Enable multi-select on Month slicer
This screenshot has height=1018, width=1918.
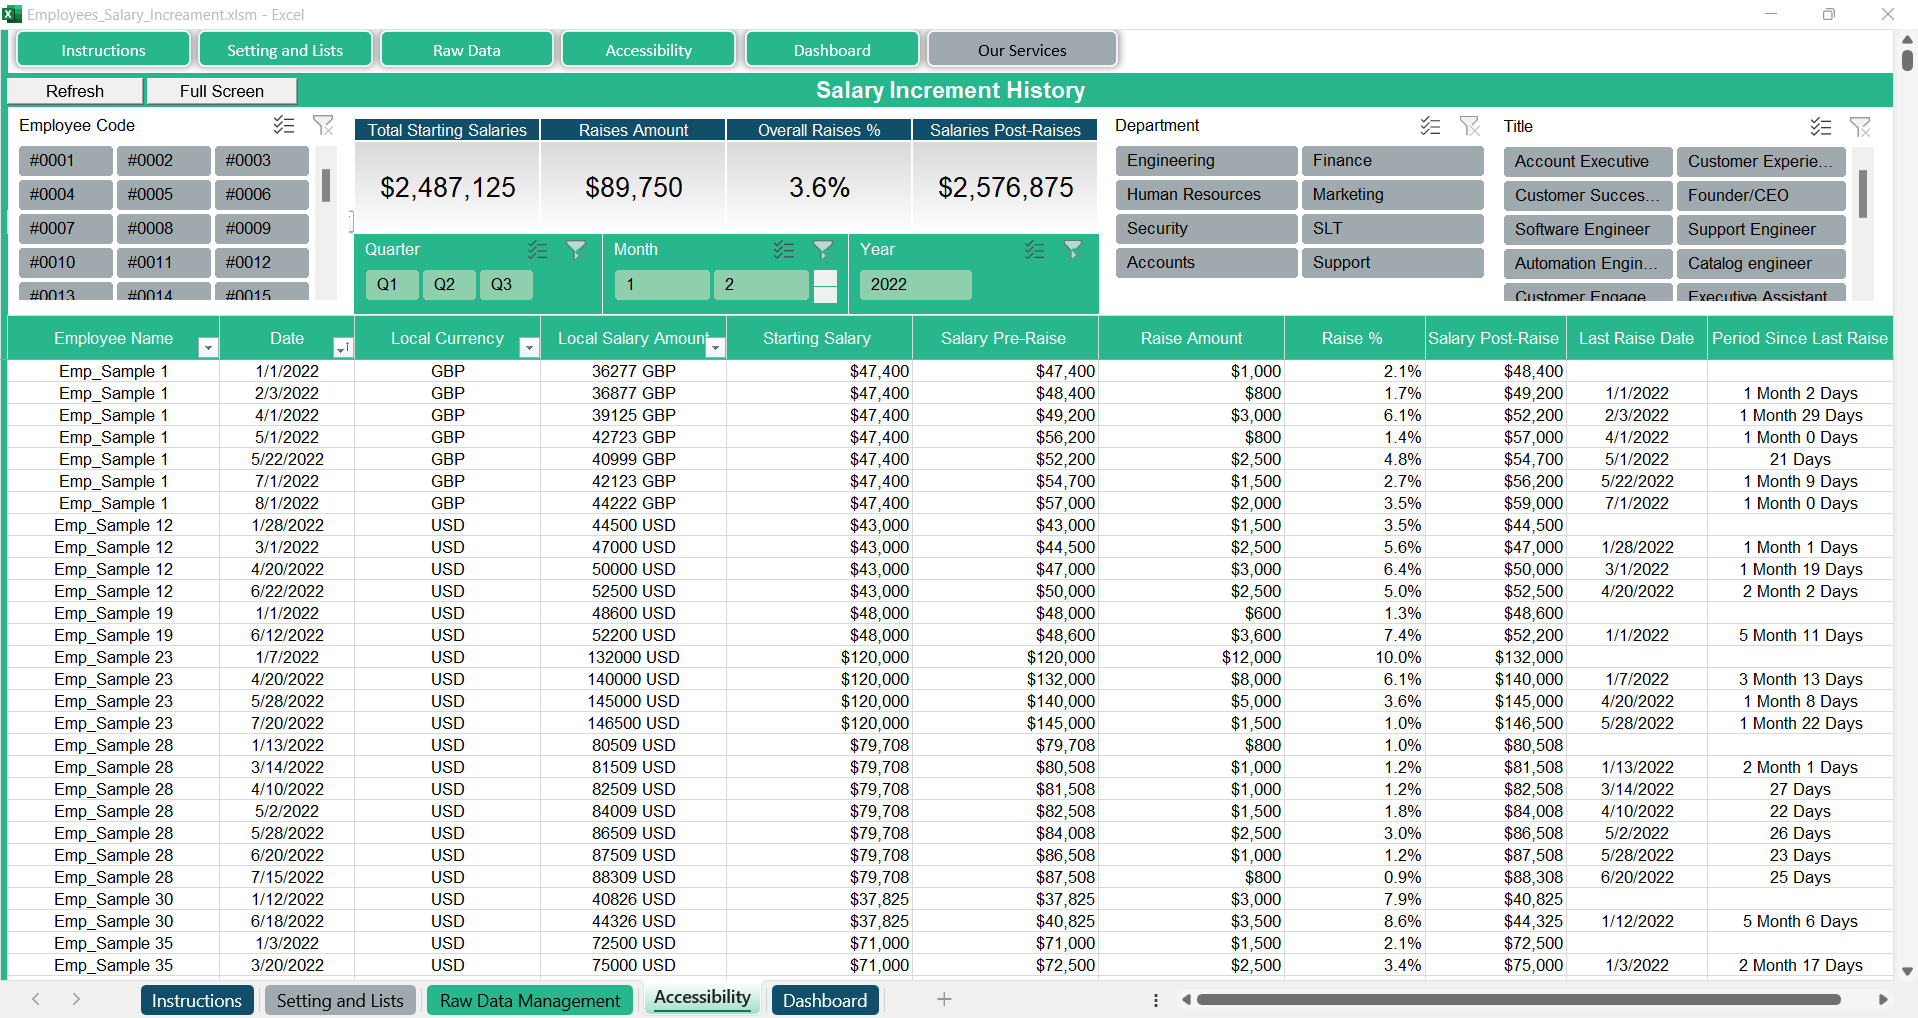784,250
